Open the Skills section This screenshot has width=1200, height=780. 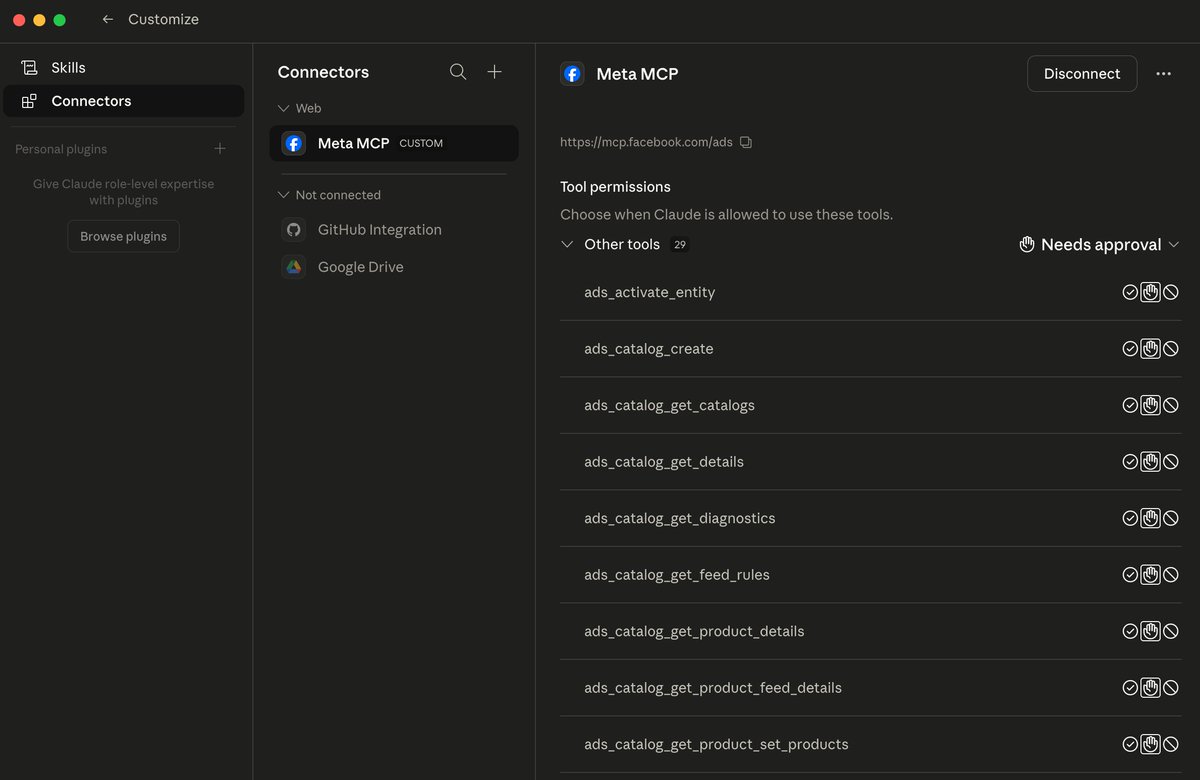124,67
